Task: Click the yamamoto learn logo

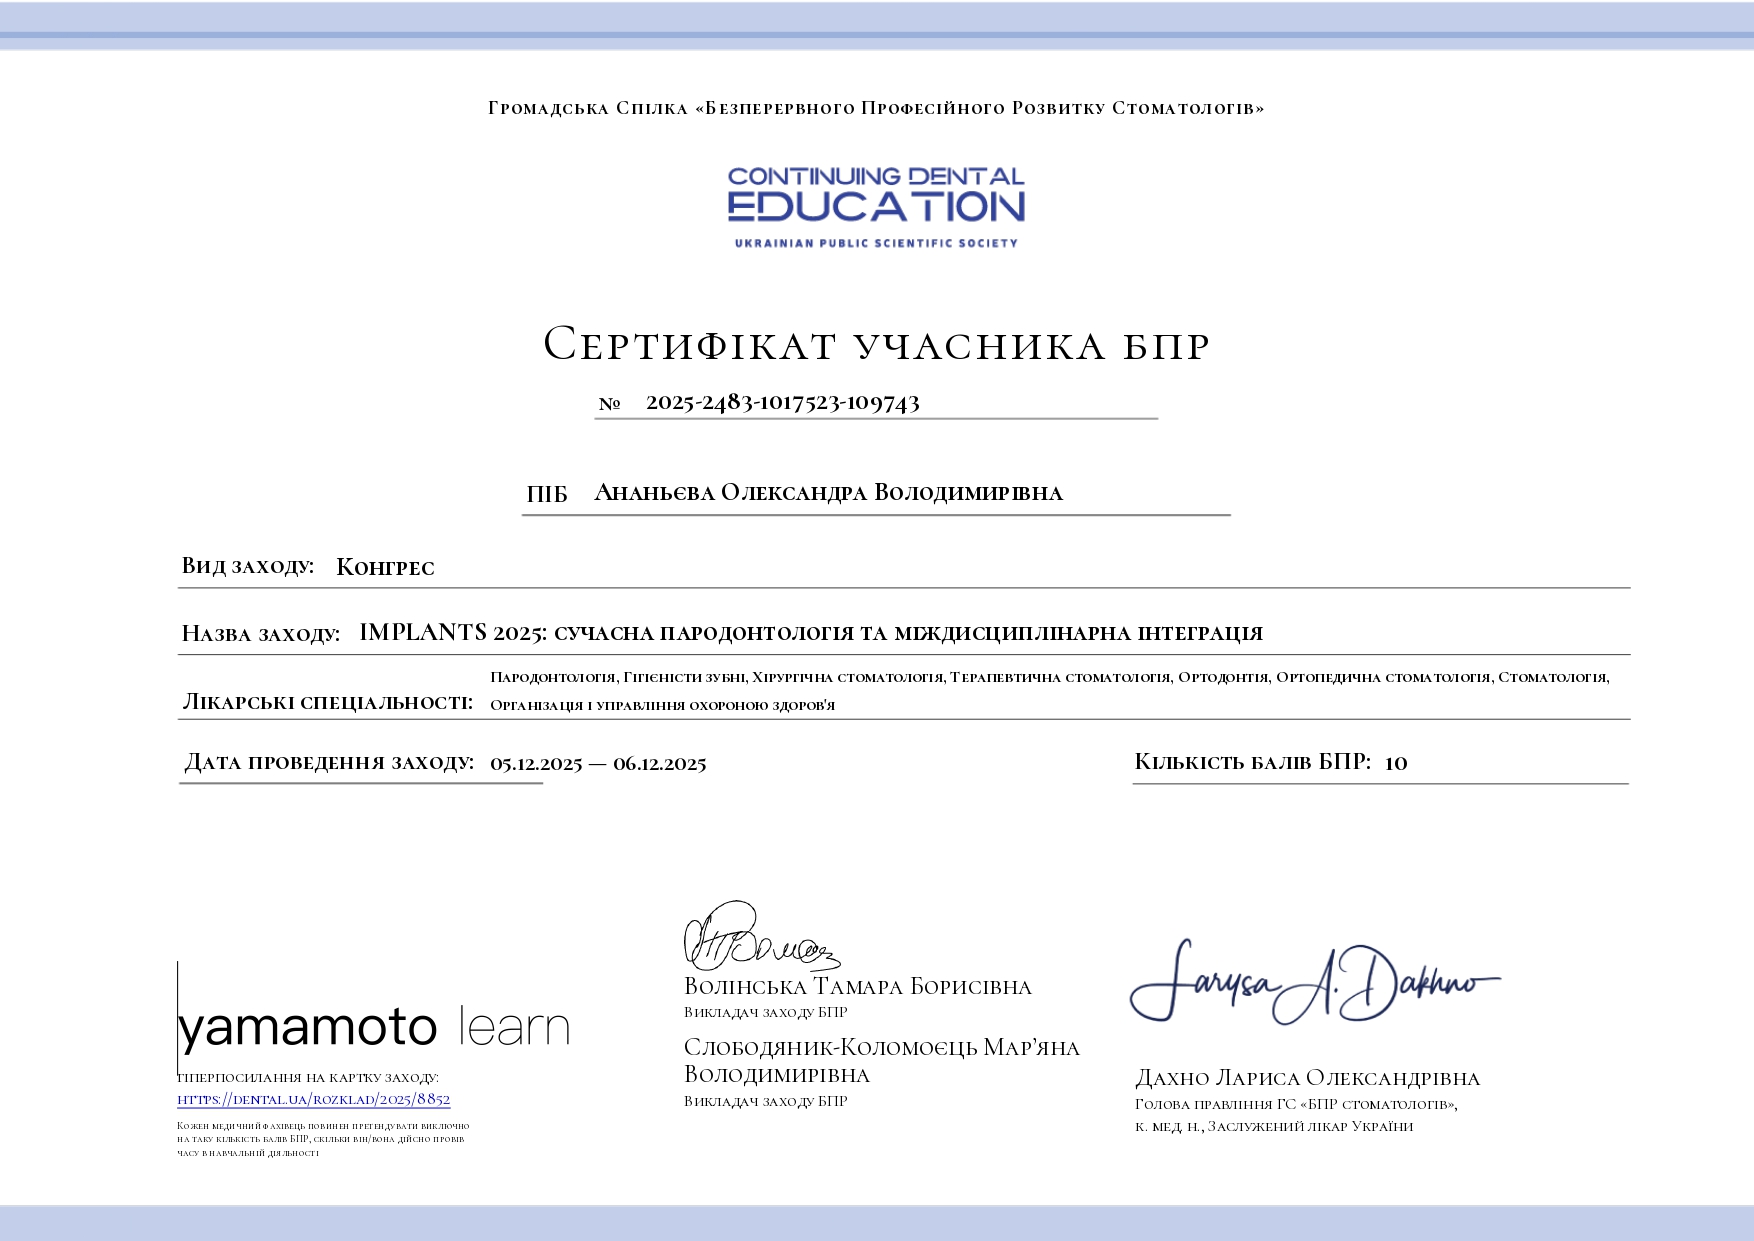Action: tap(374, 1027)
